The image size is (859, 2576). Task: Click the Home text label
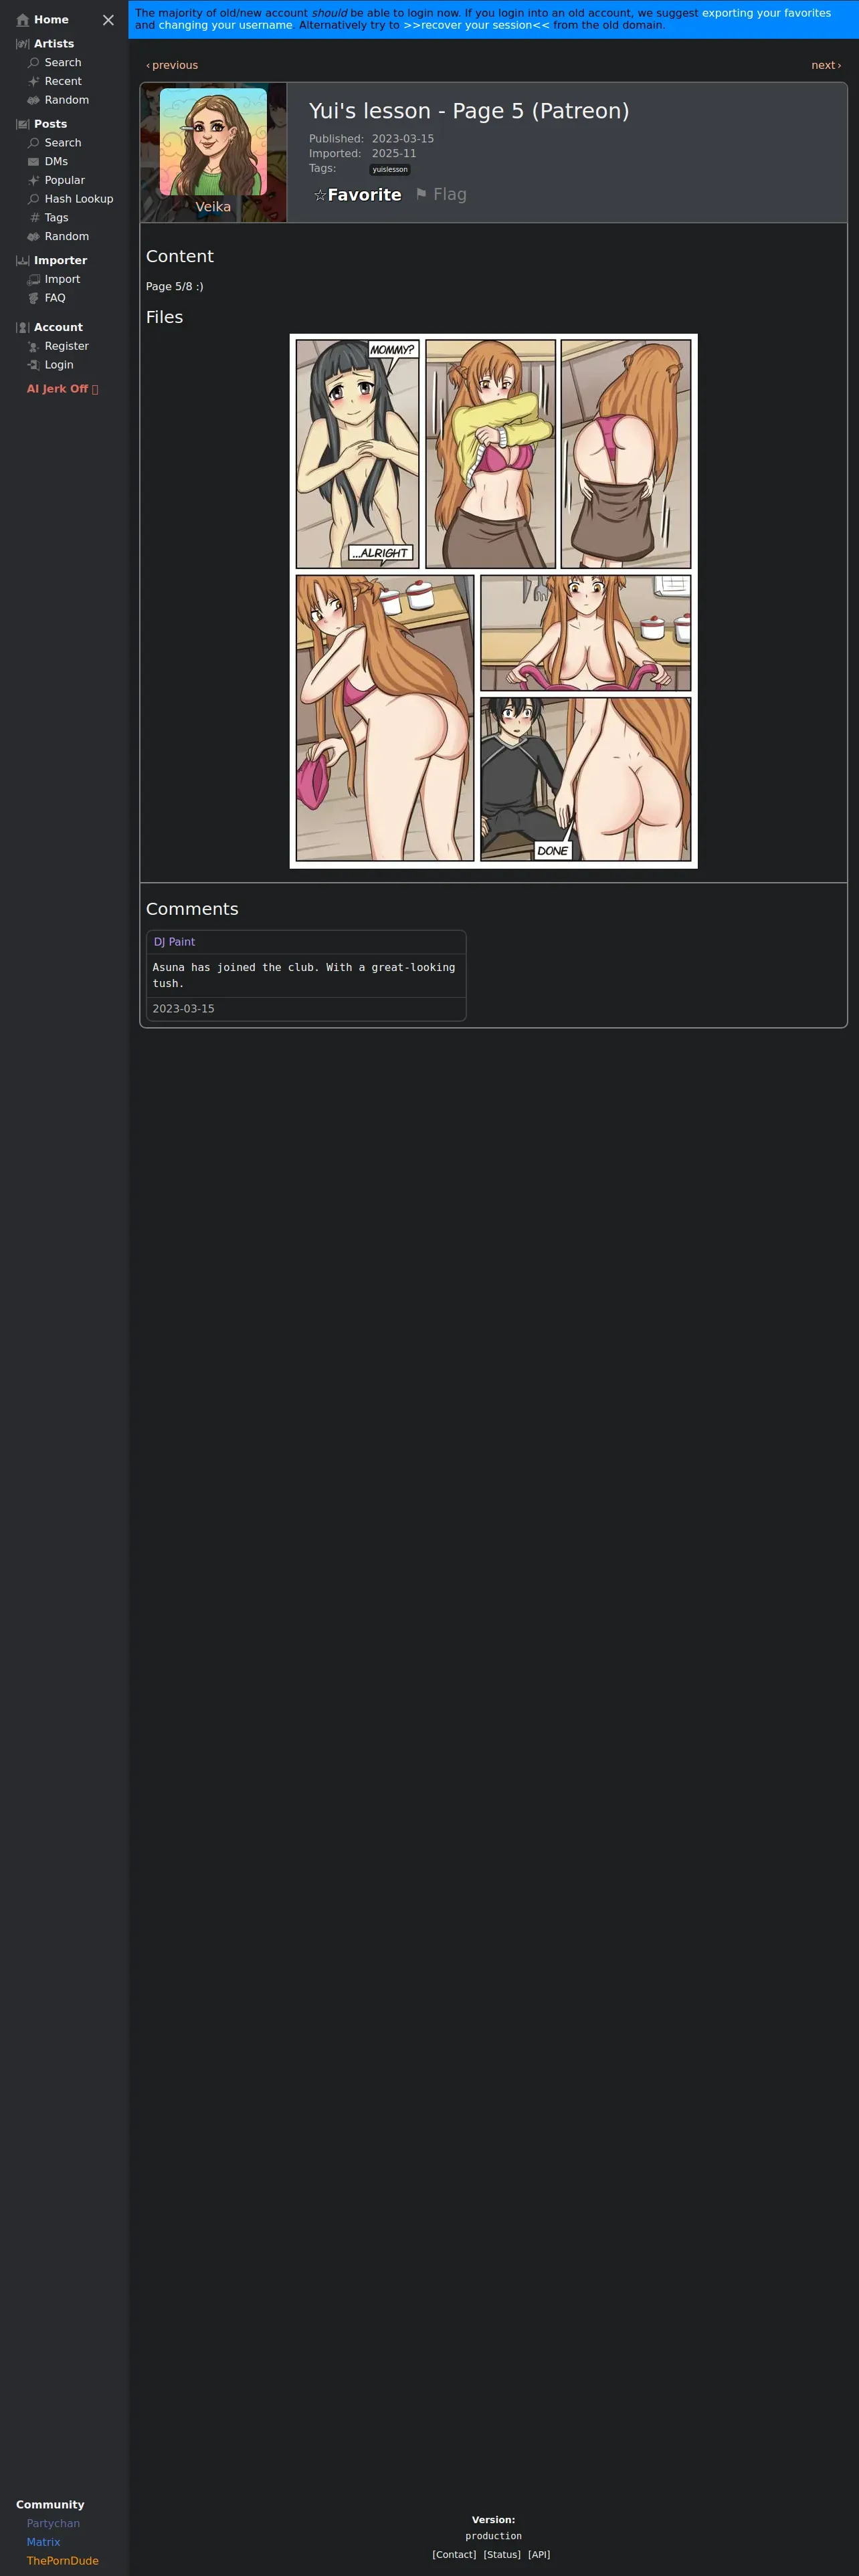(x=51, y=20)
